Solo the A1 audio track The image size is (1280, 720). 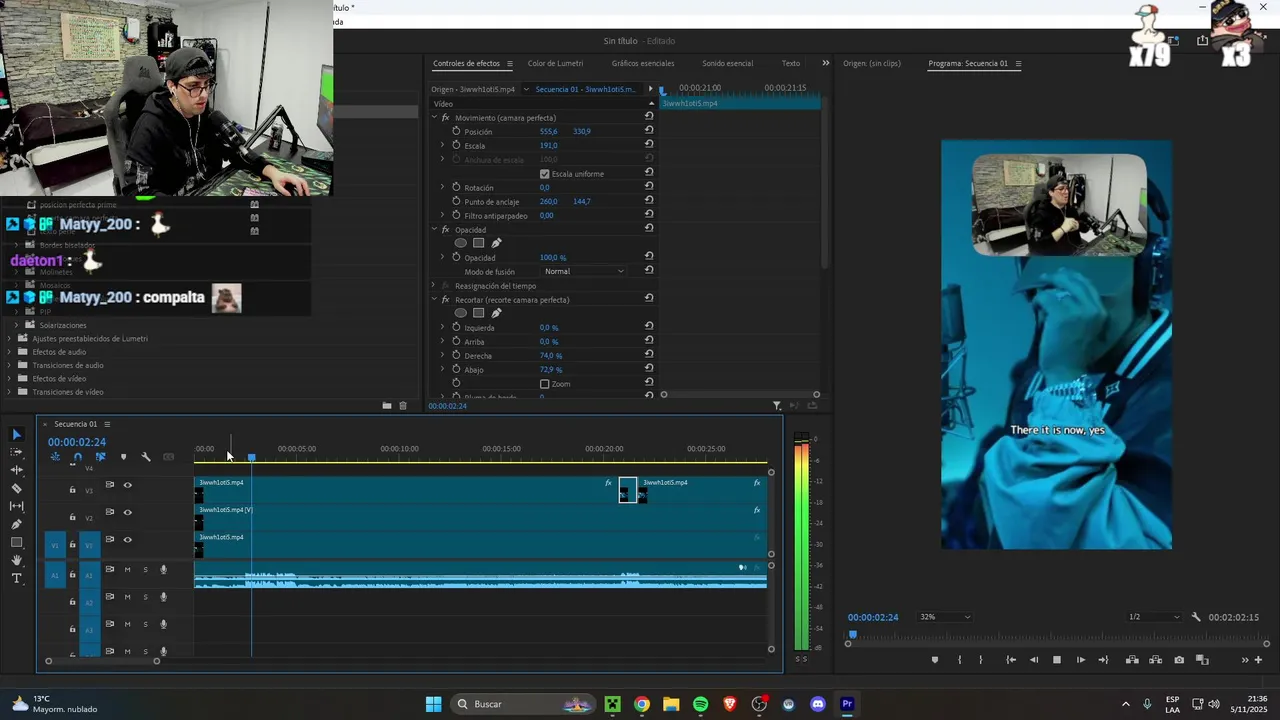tap(145, 570)
